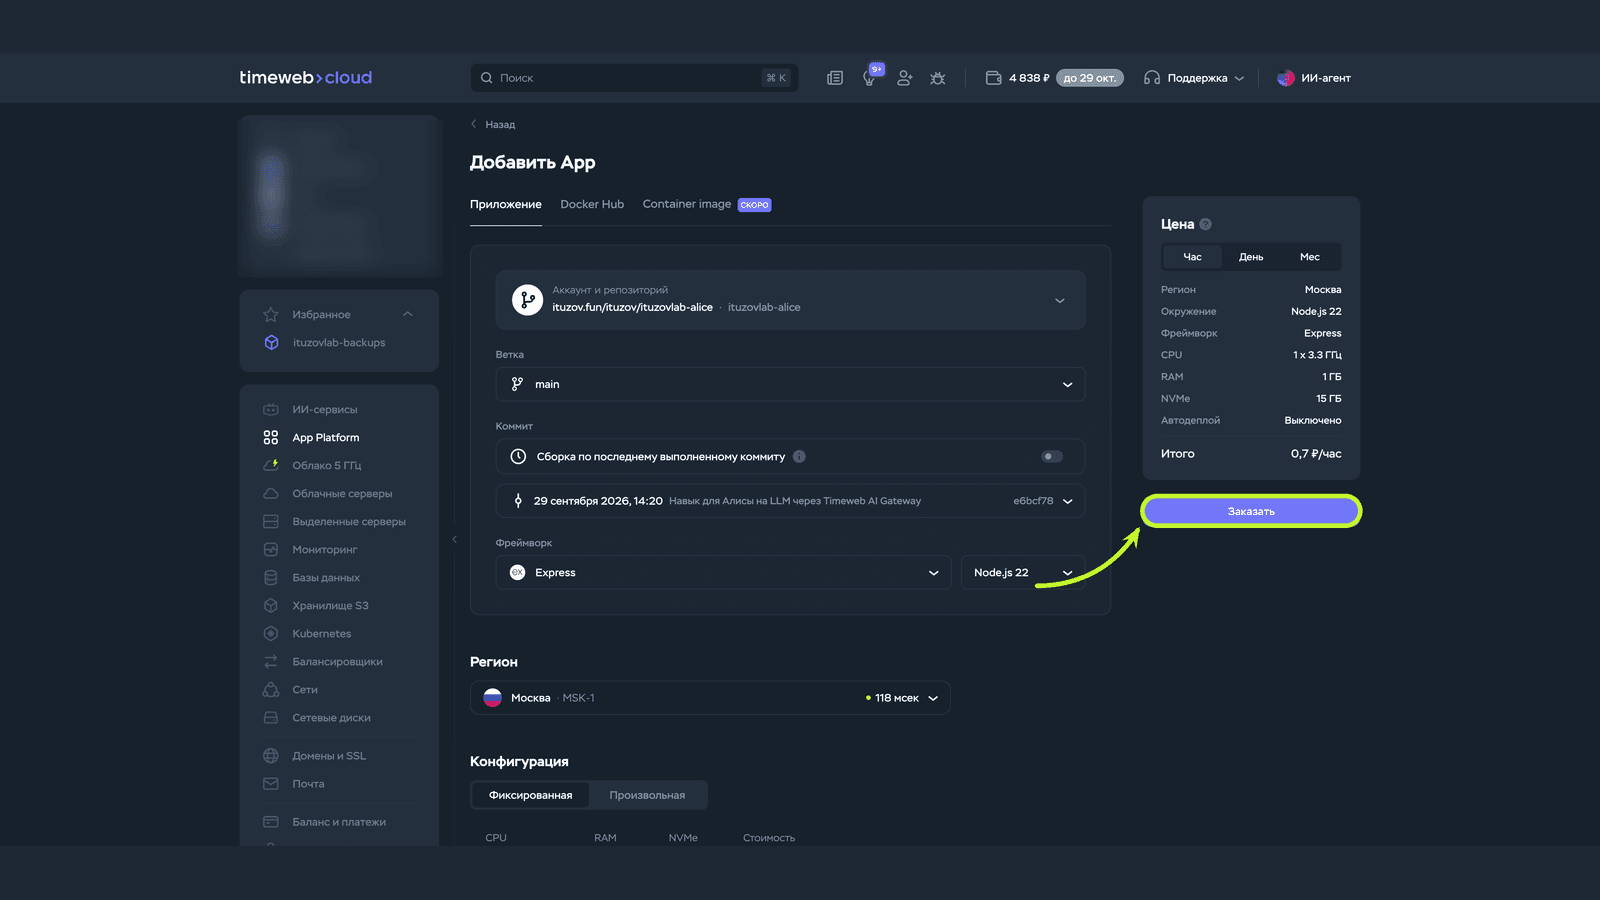
Task: Click the Поиск search field
Action: 634,78
